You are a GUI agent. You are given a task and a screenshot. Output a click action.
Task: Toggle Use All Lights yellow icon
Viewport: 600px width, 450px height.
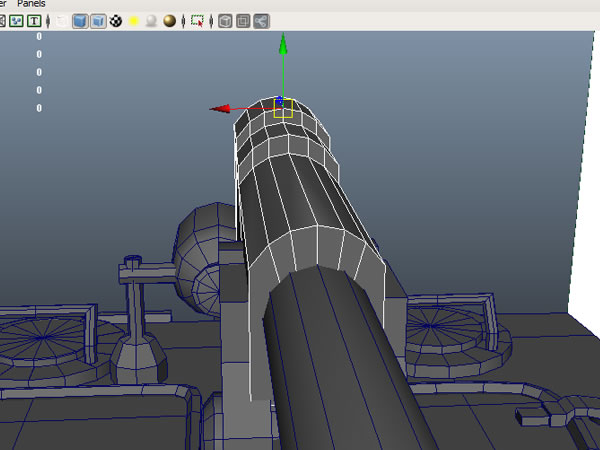(x=134, y=21)
